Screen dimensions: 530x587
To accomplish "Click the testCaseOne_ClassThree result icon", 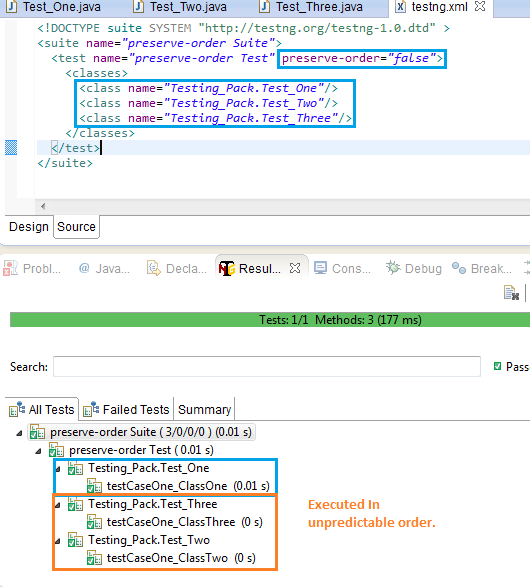I will (94, 521).
